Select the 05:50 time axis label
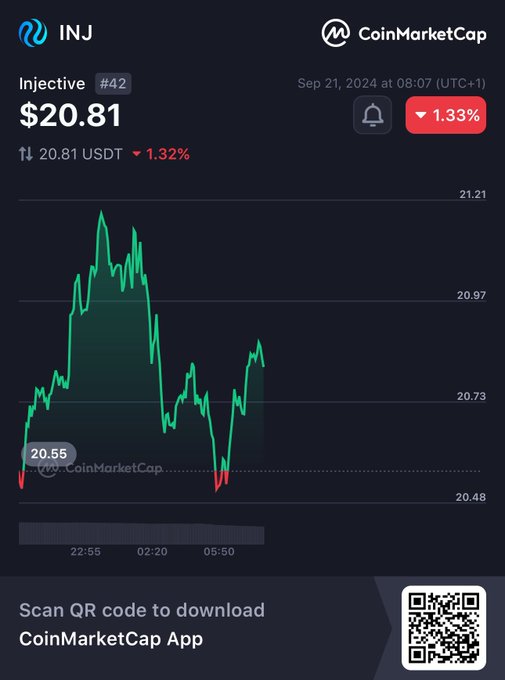Viewport: 505px width, 680px height. (219, 552)
